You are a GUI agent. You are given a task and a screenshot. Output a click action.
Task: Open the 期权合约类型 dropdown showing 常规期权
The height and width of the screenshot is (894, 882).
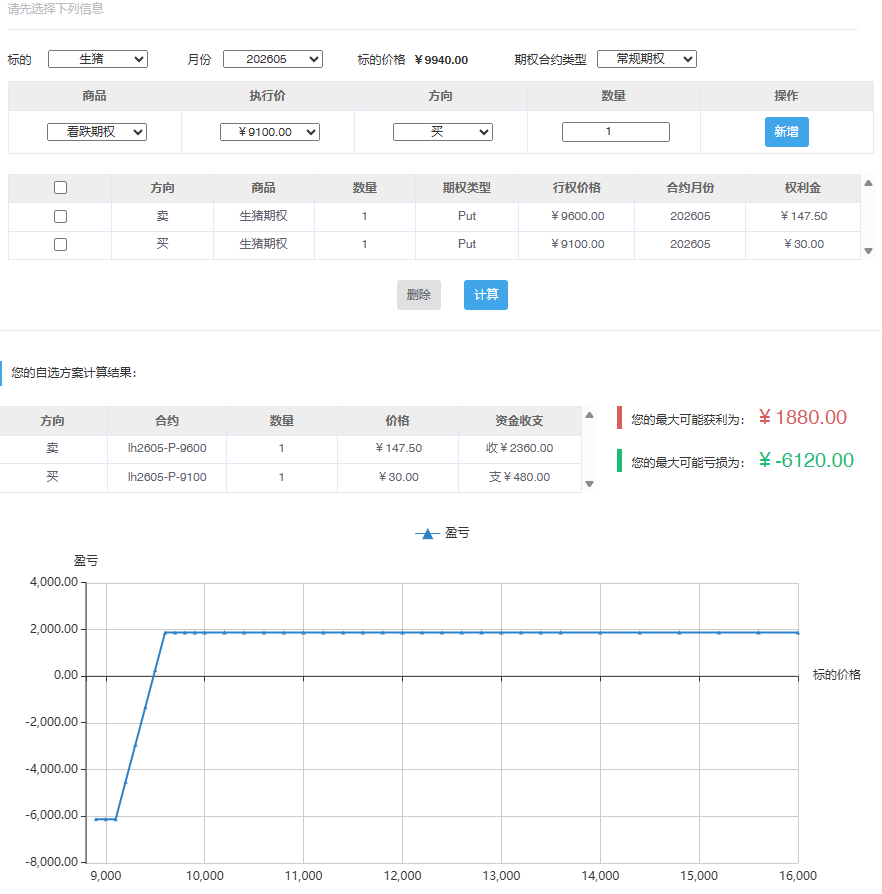[x=646, y=59]
